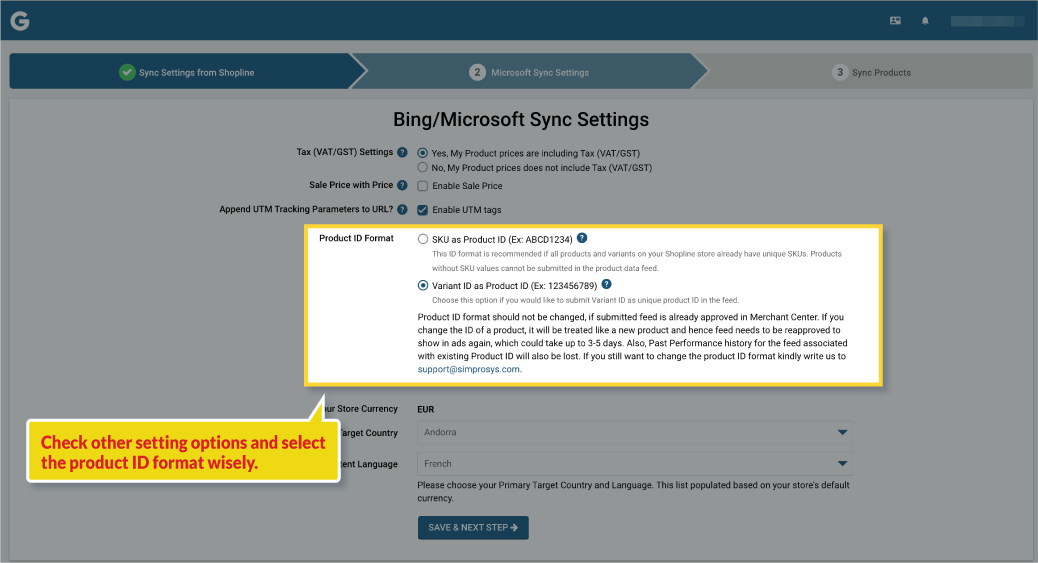Click the blurred account name in the header
1038x563 pixels.
point(986,21)
